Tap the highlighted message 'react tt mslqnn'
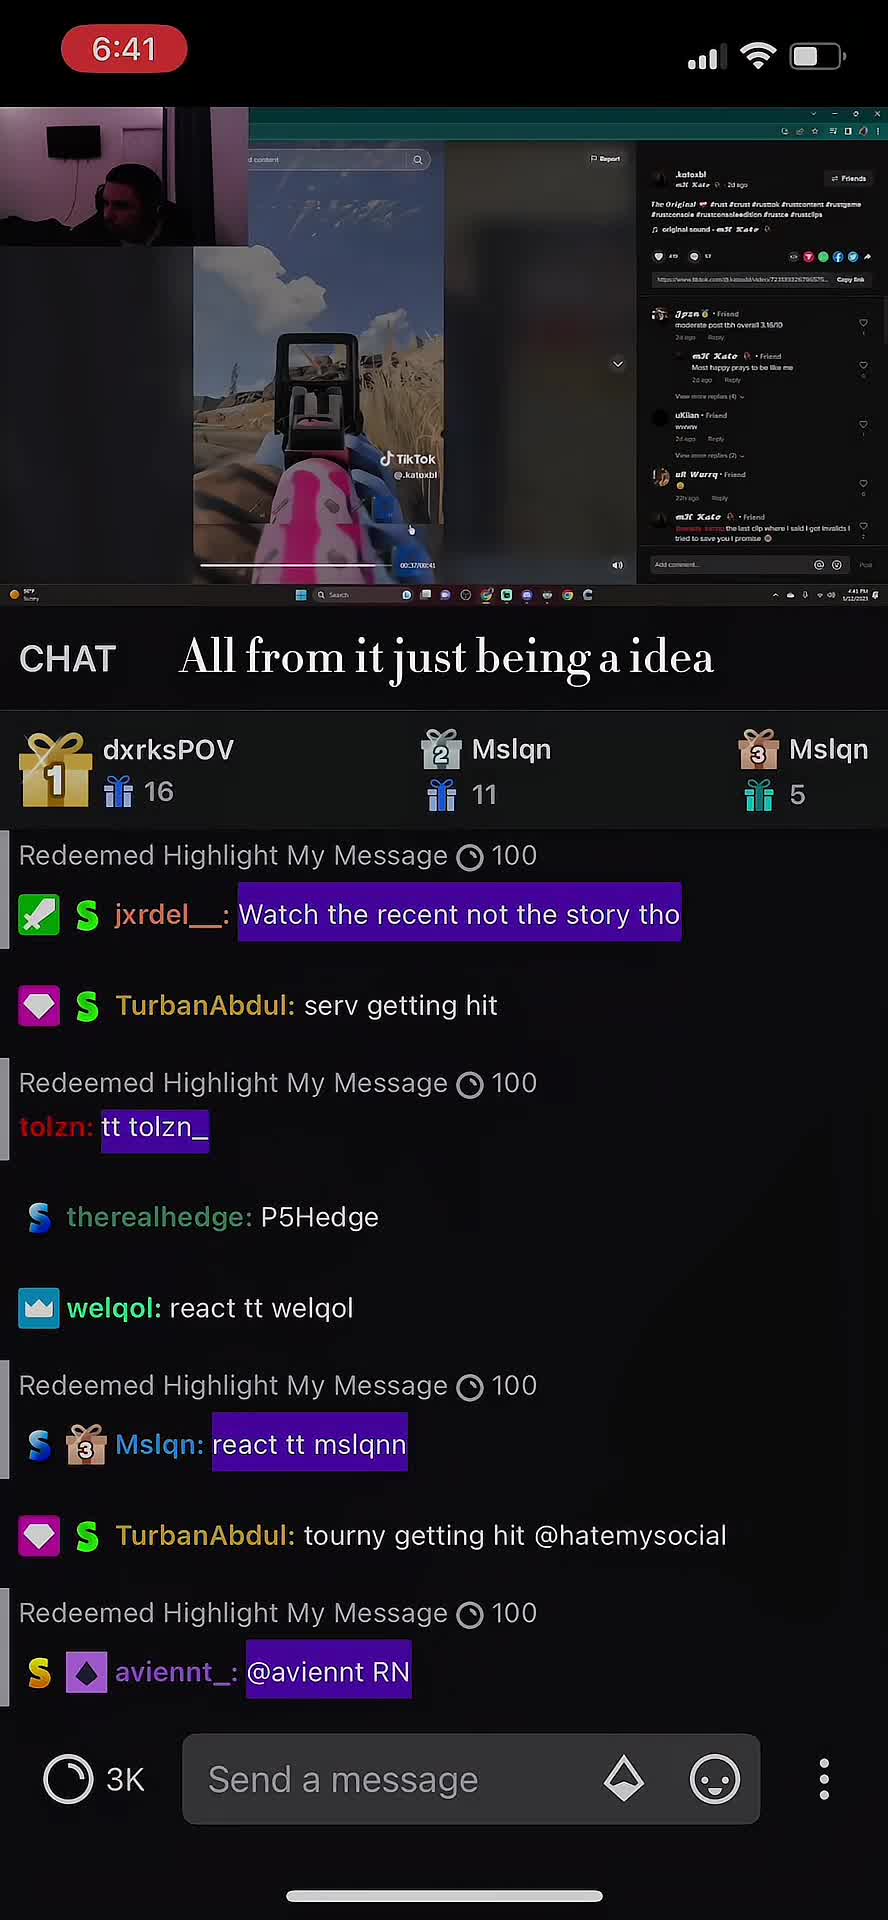Viewport: 888px width, 1920px height. tap(309, 1445)
